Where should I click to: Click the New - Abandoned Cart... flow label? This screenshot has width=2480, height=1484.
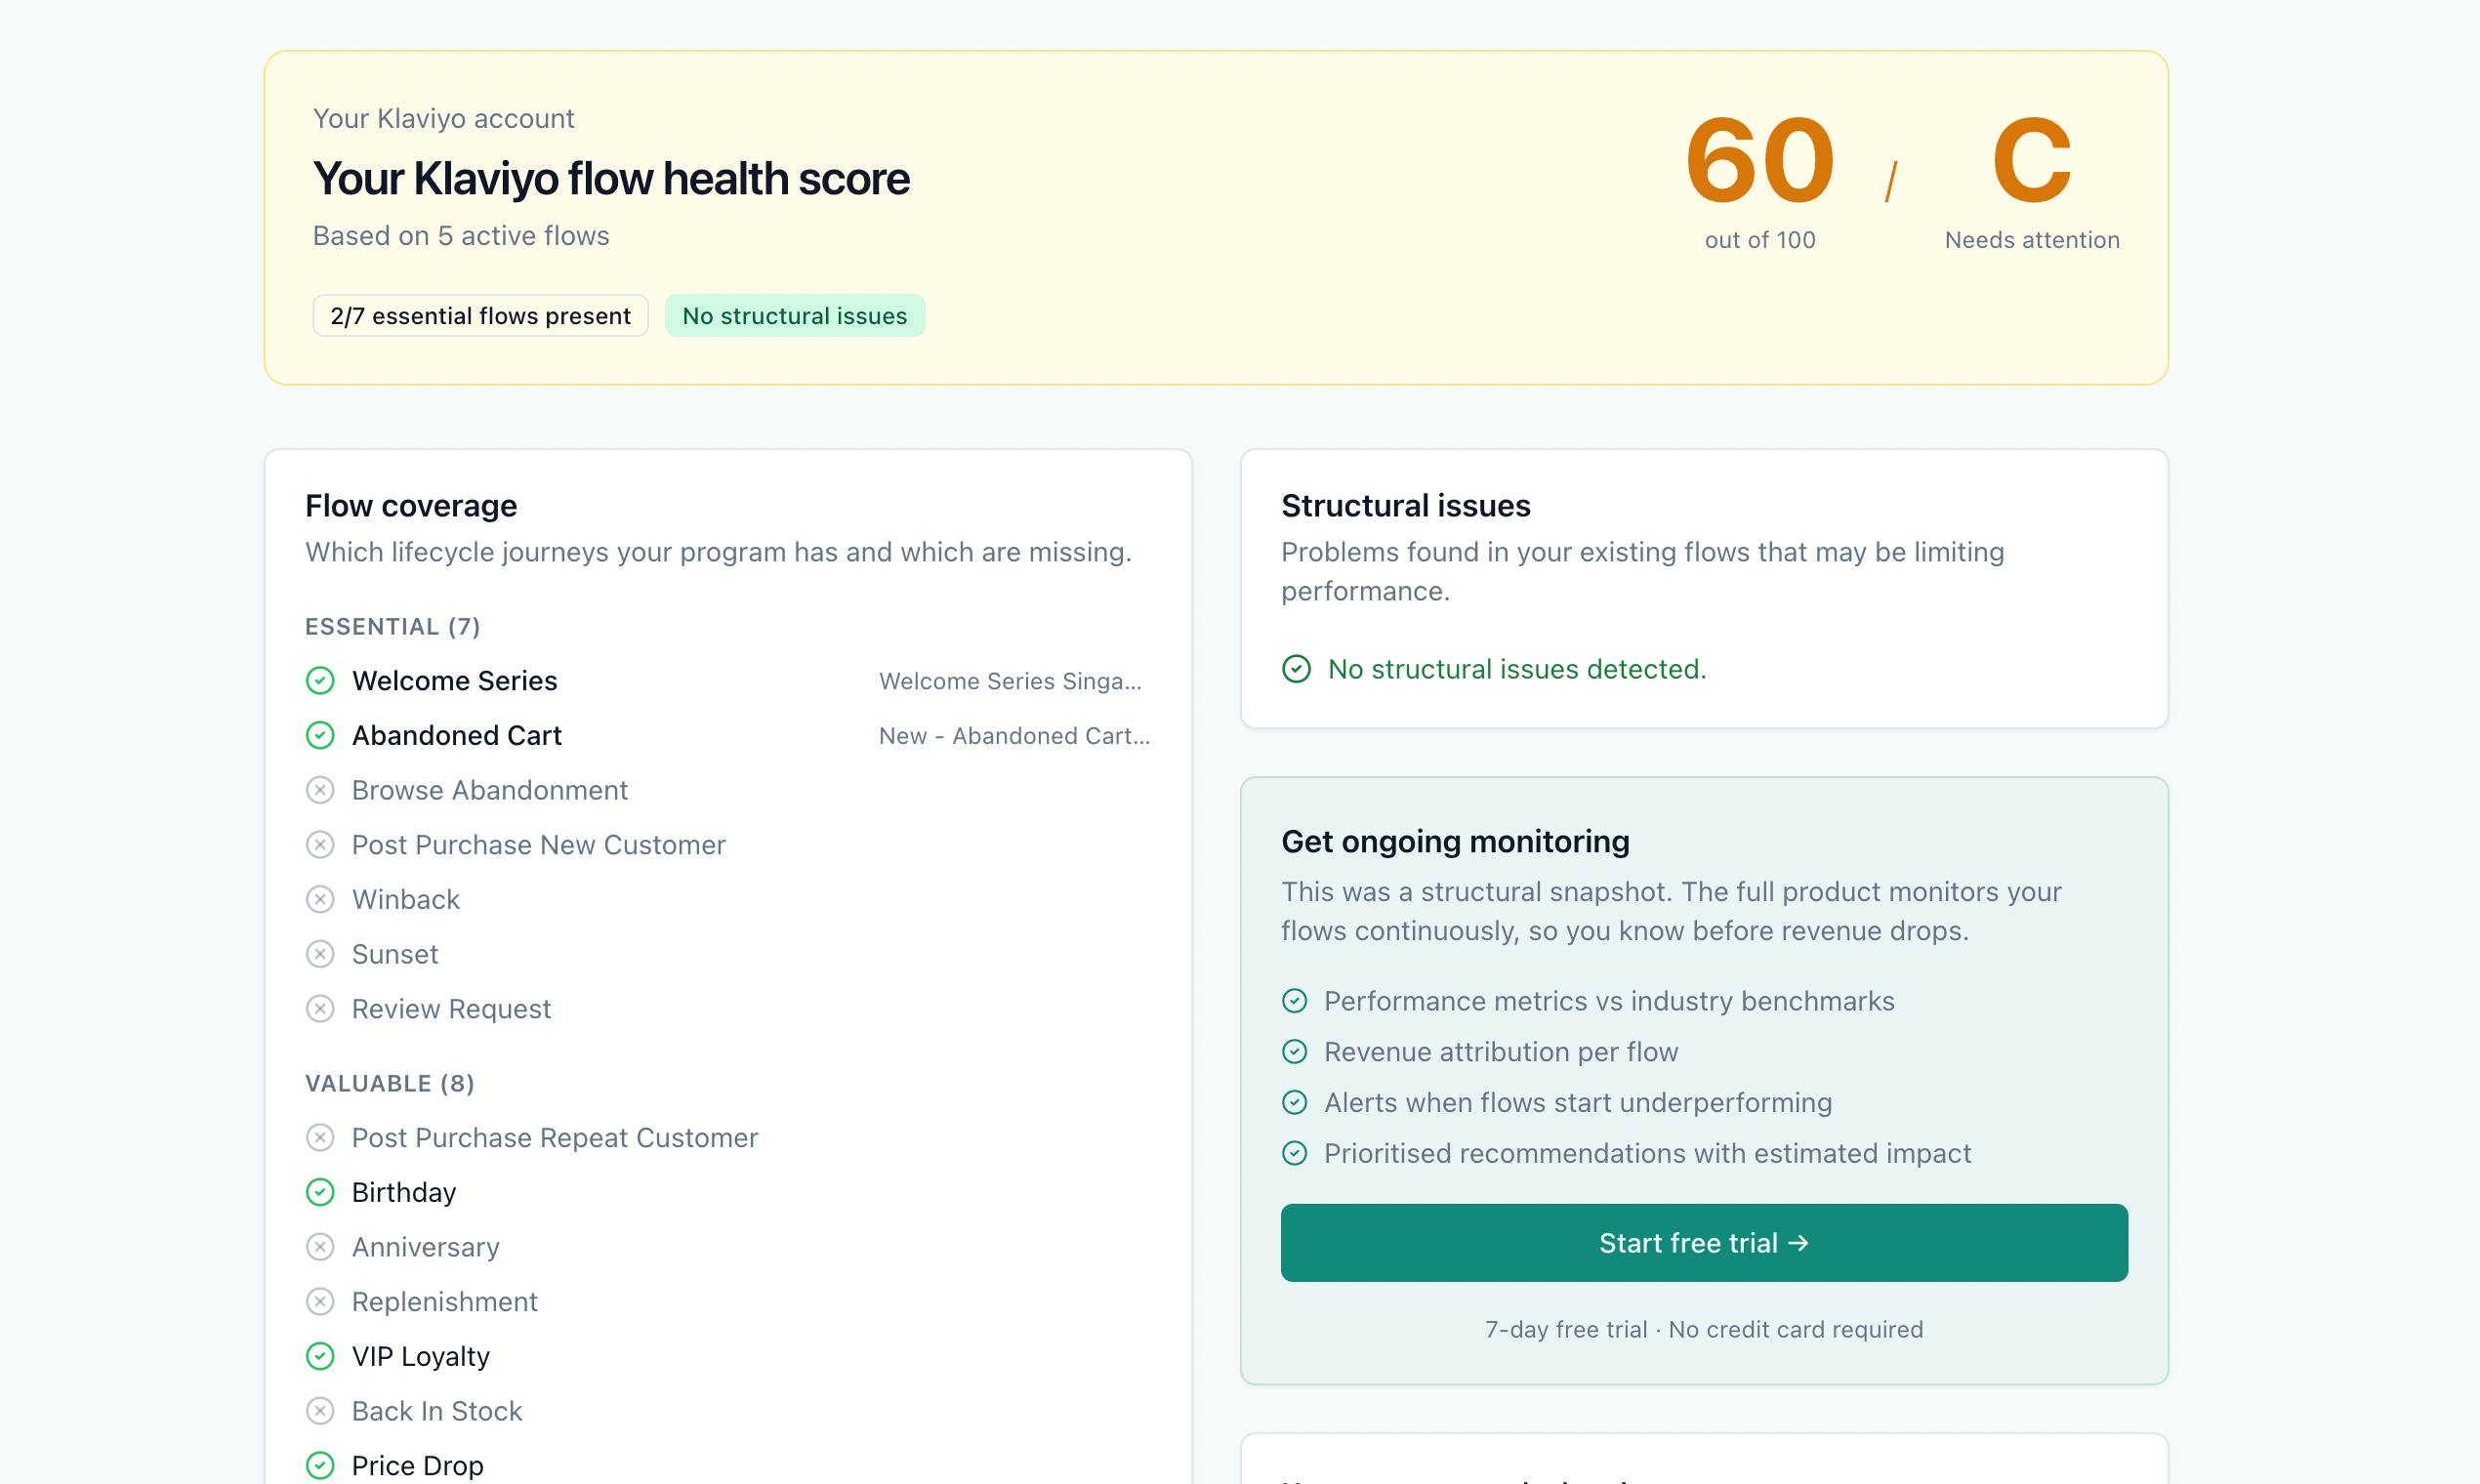point(1015,736)
